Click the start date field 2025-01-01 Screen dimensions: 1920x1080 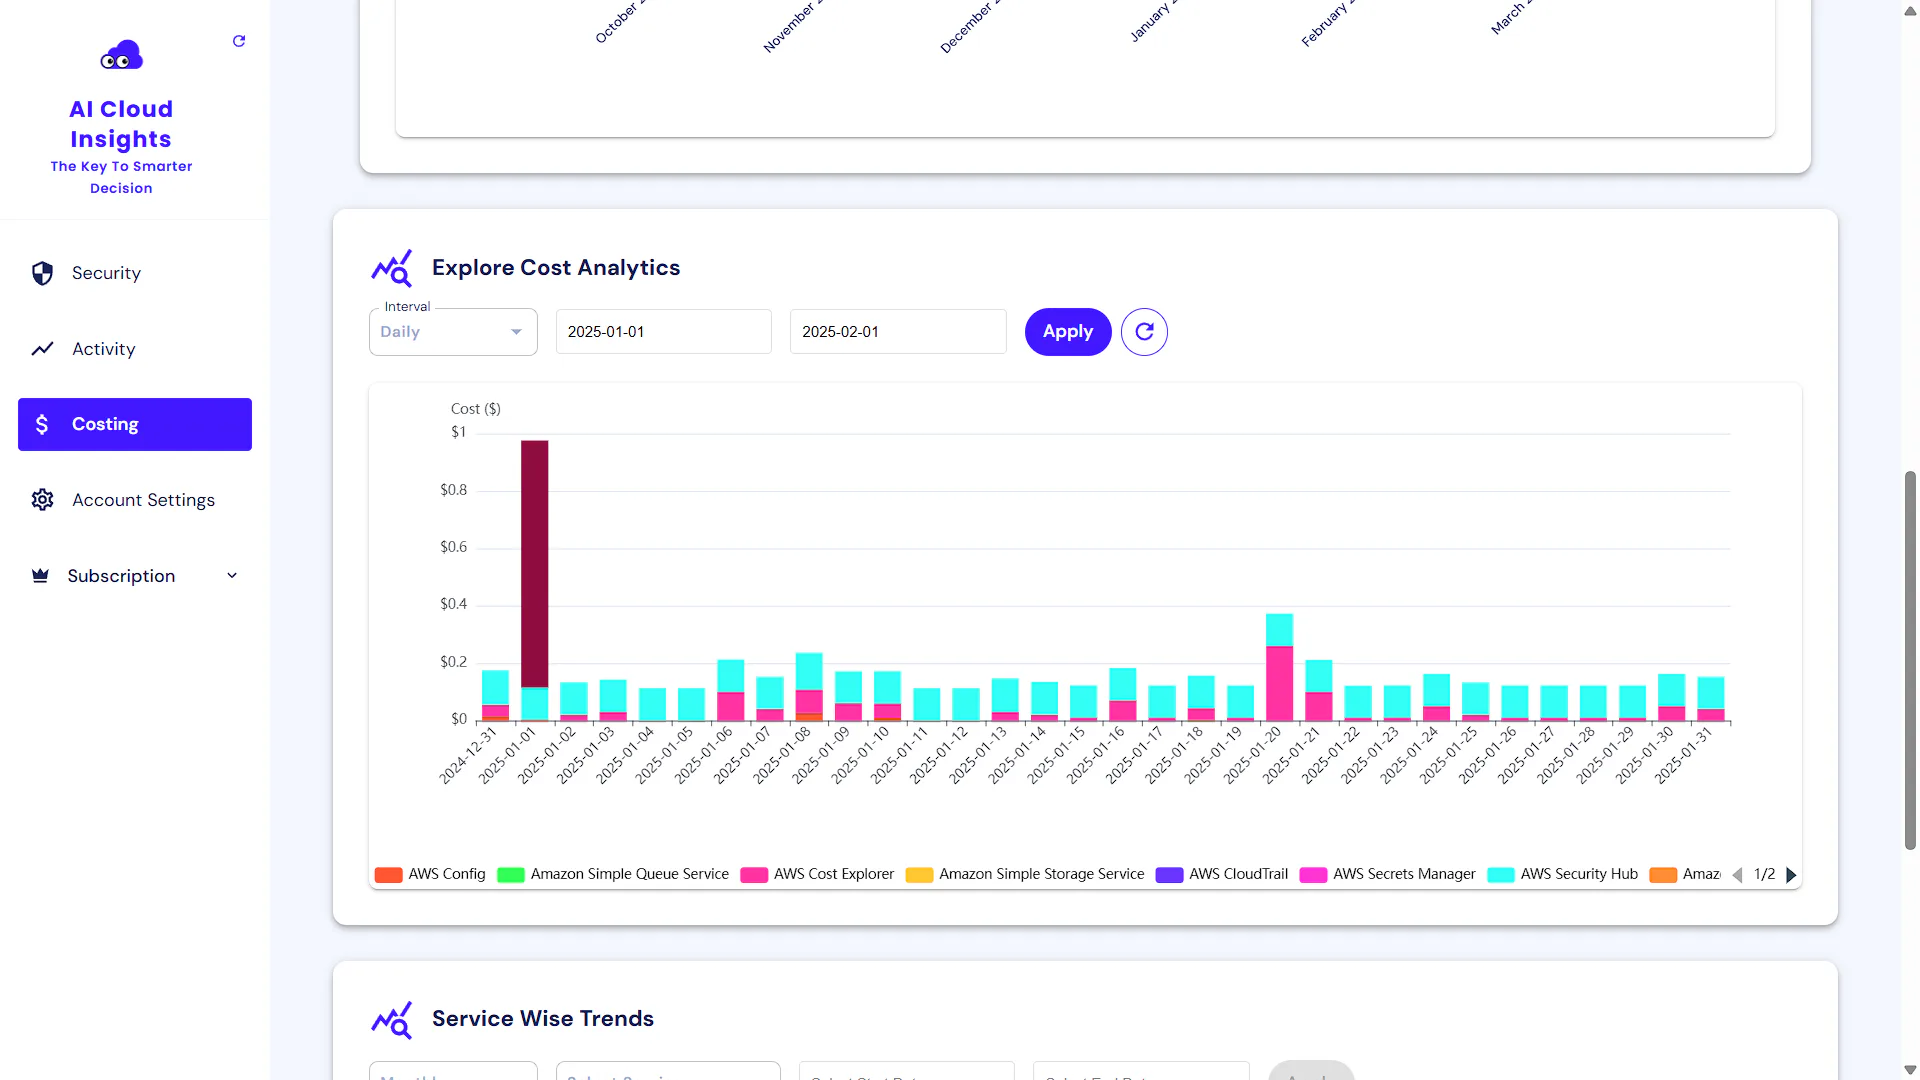coord(664,332)
